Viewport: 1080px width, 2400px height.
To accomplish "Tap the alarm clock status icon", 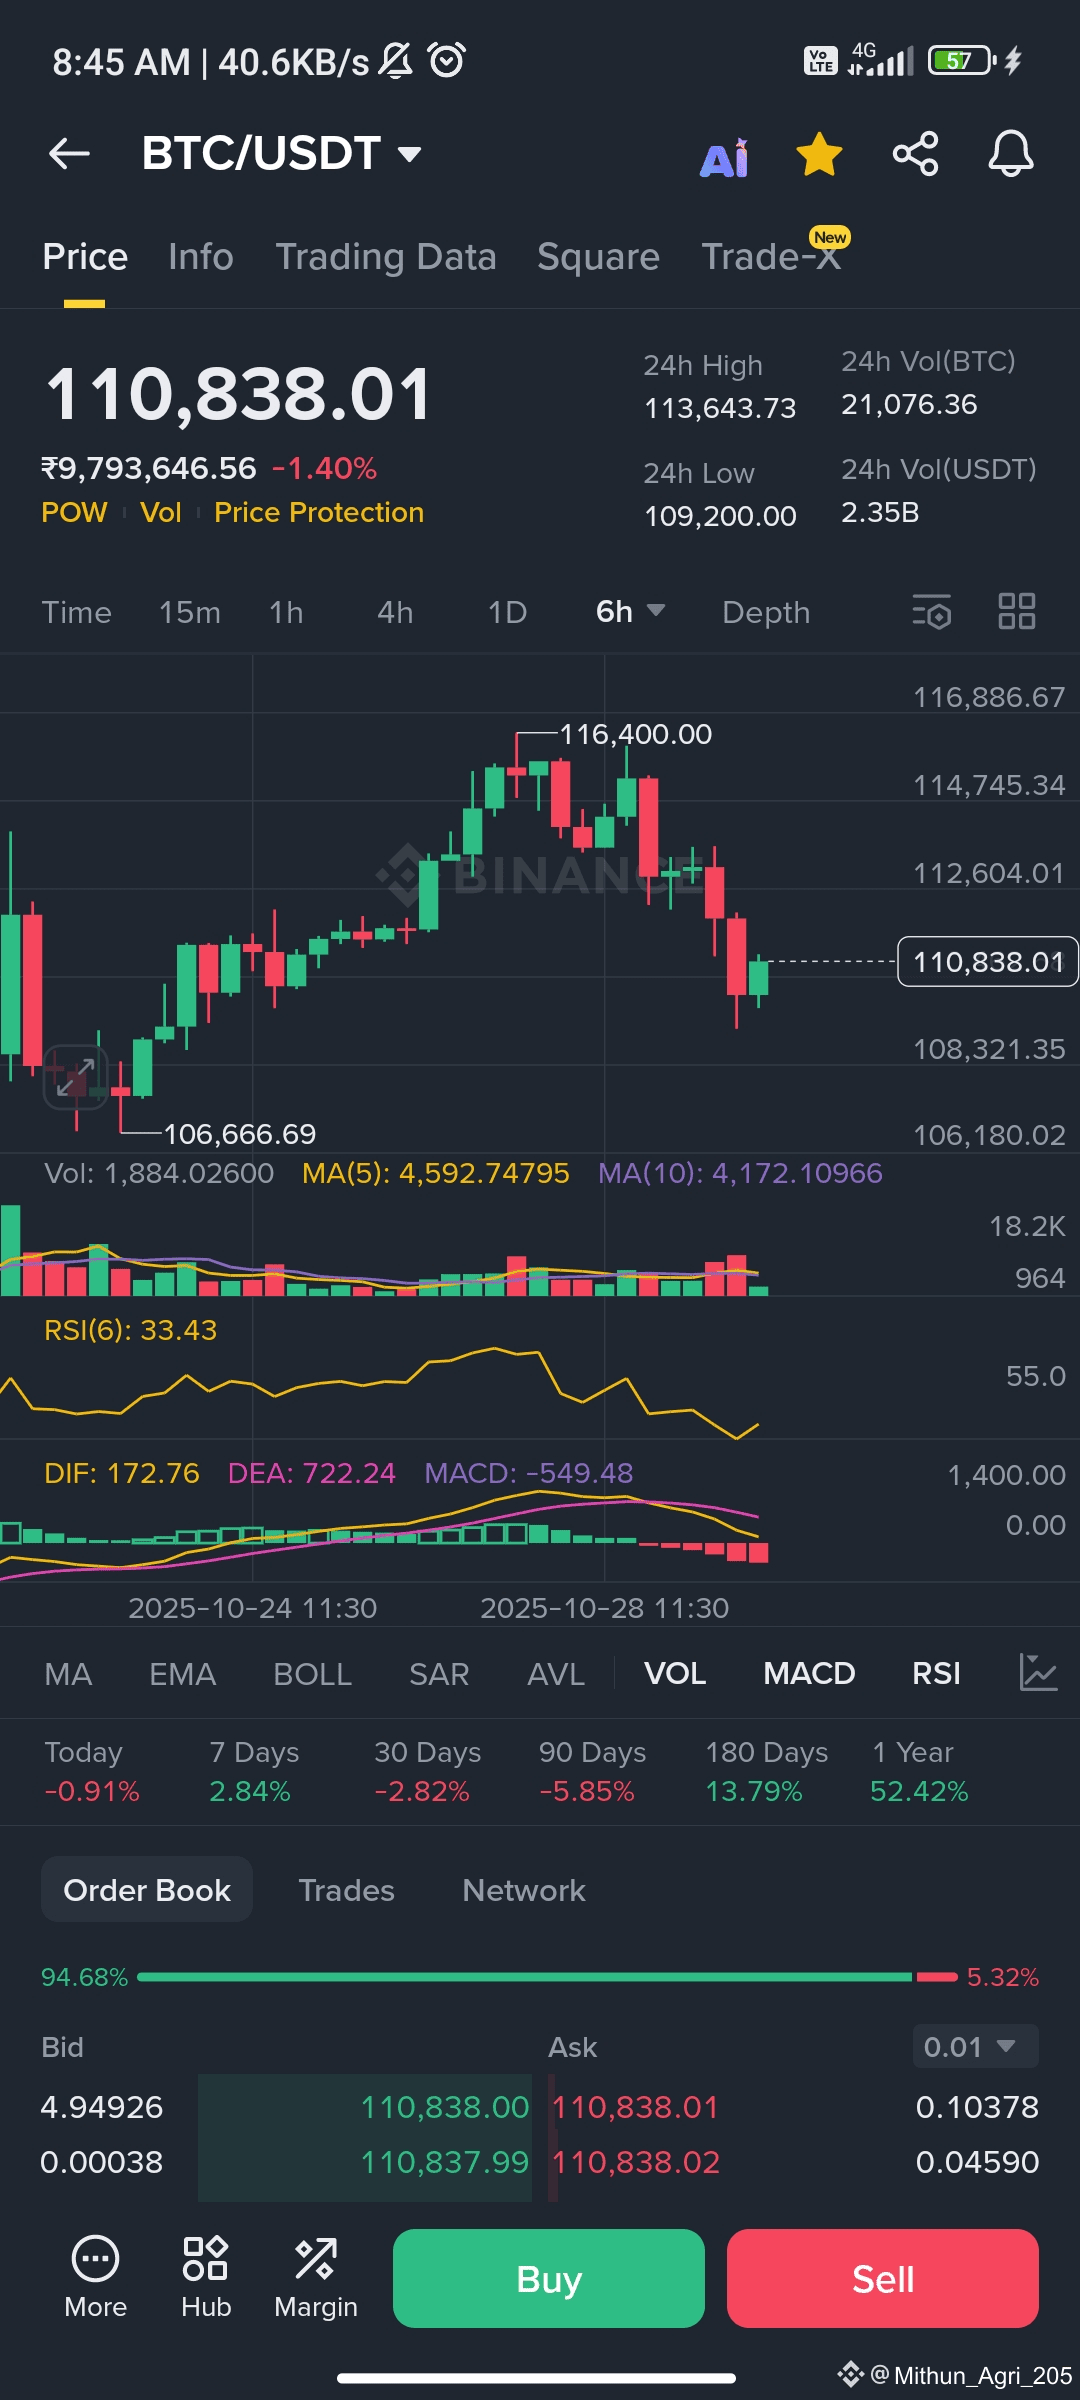I will coord(447,60).
